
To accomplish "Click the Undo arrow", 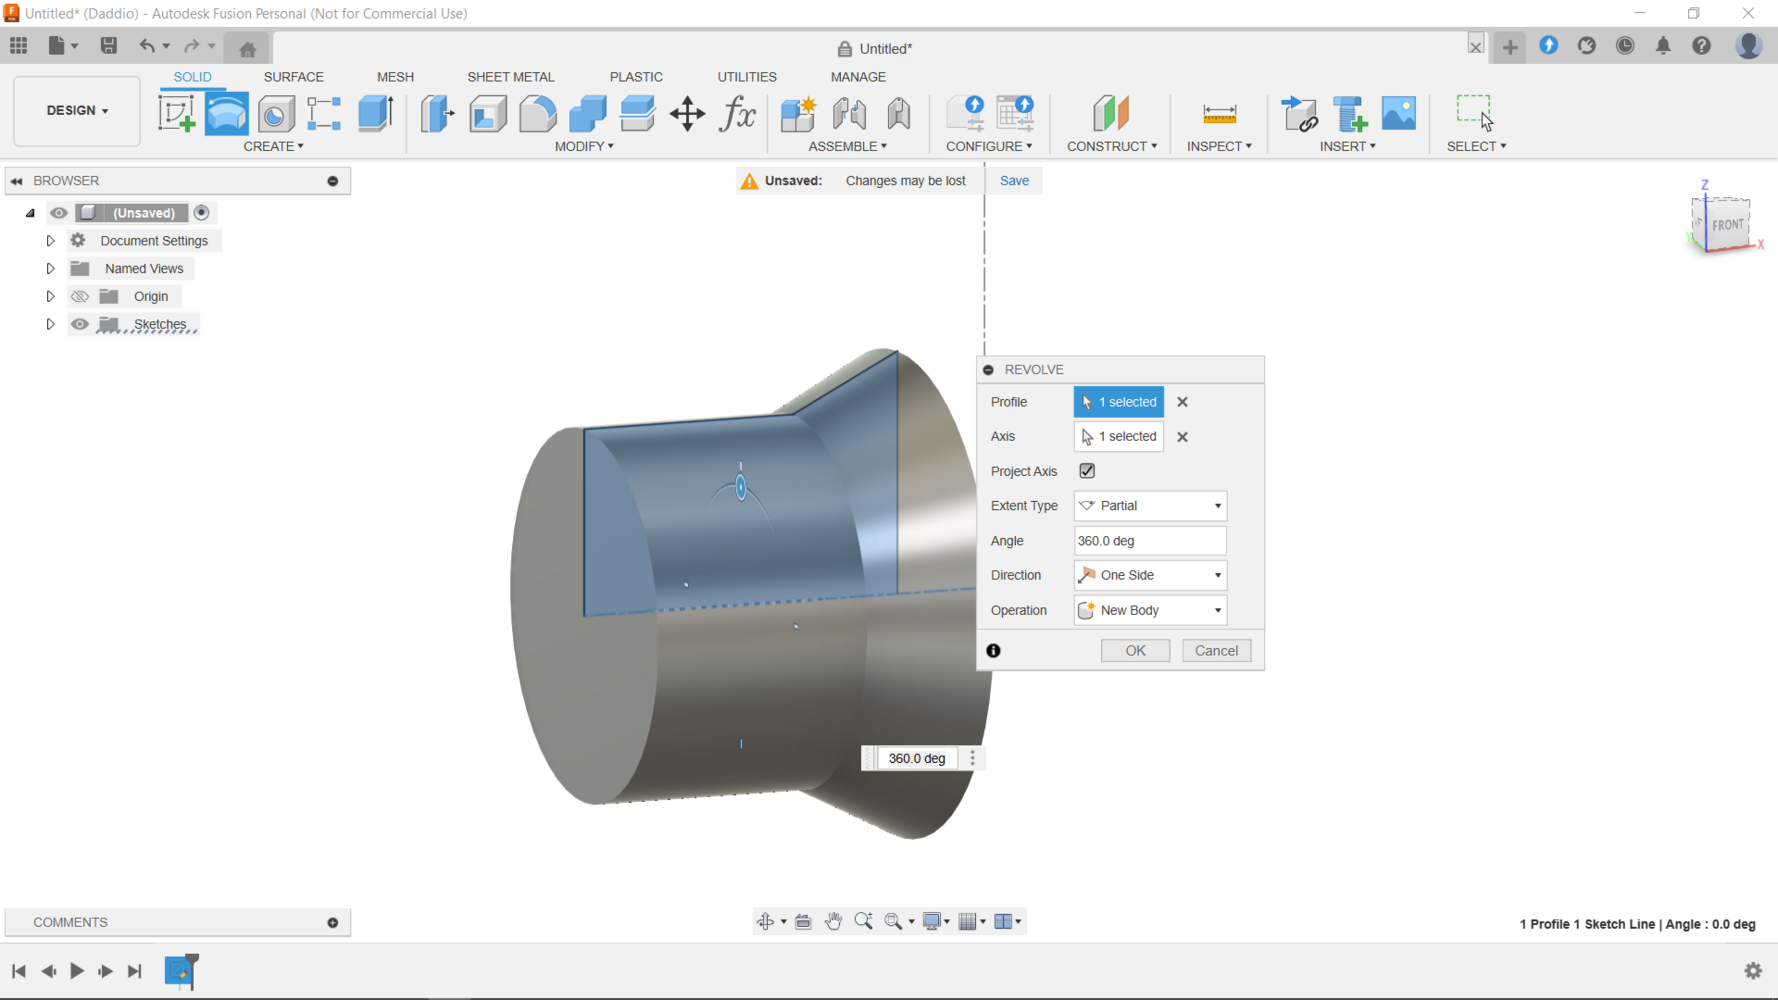I will click(147, 46).
